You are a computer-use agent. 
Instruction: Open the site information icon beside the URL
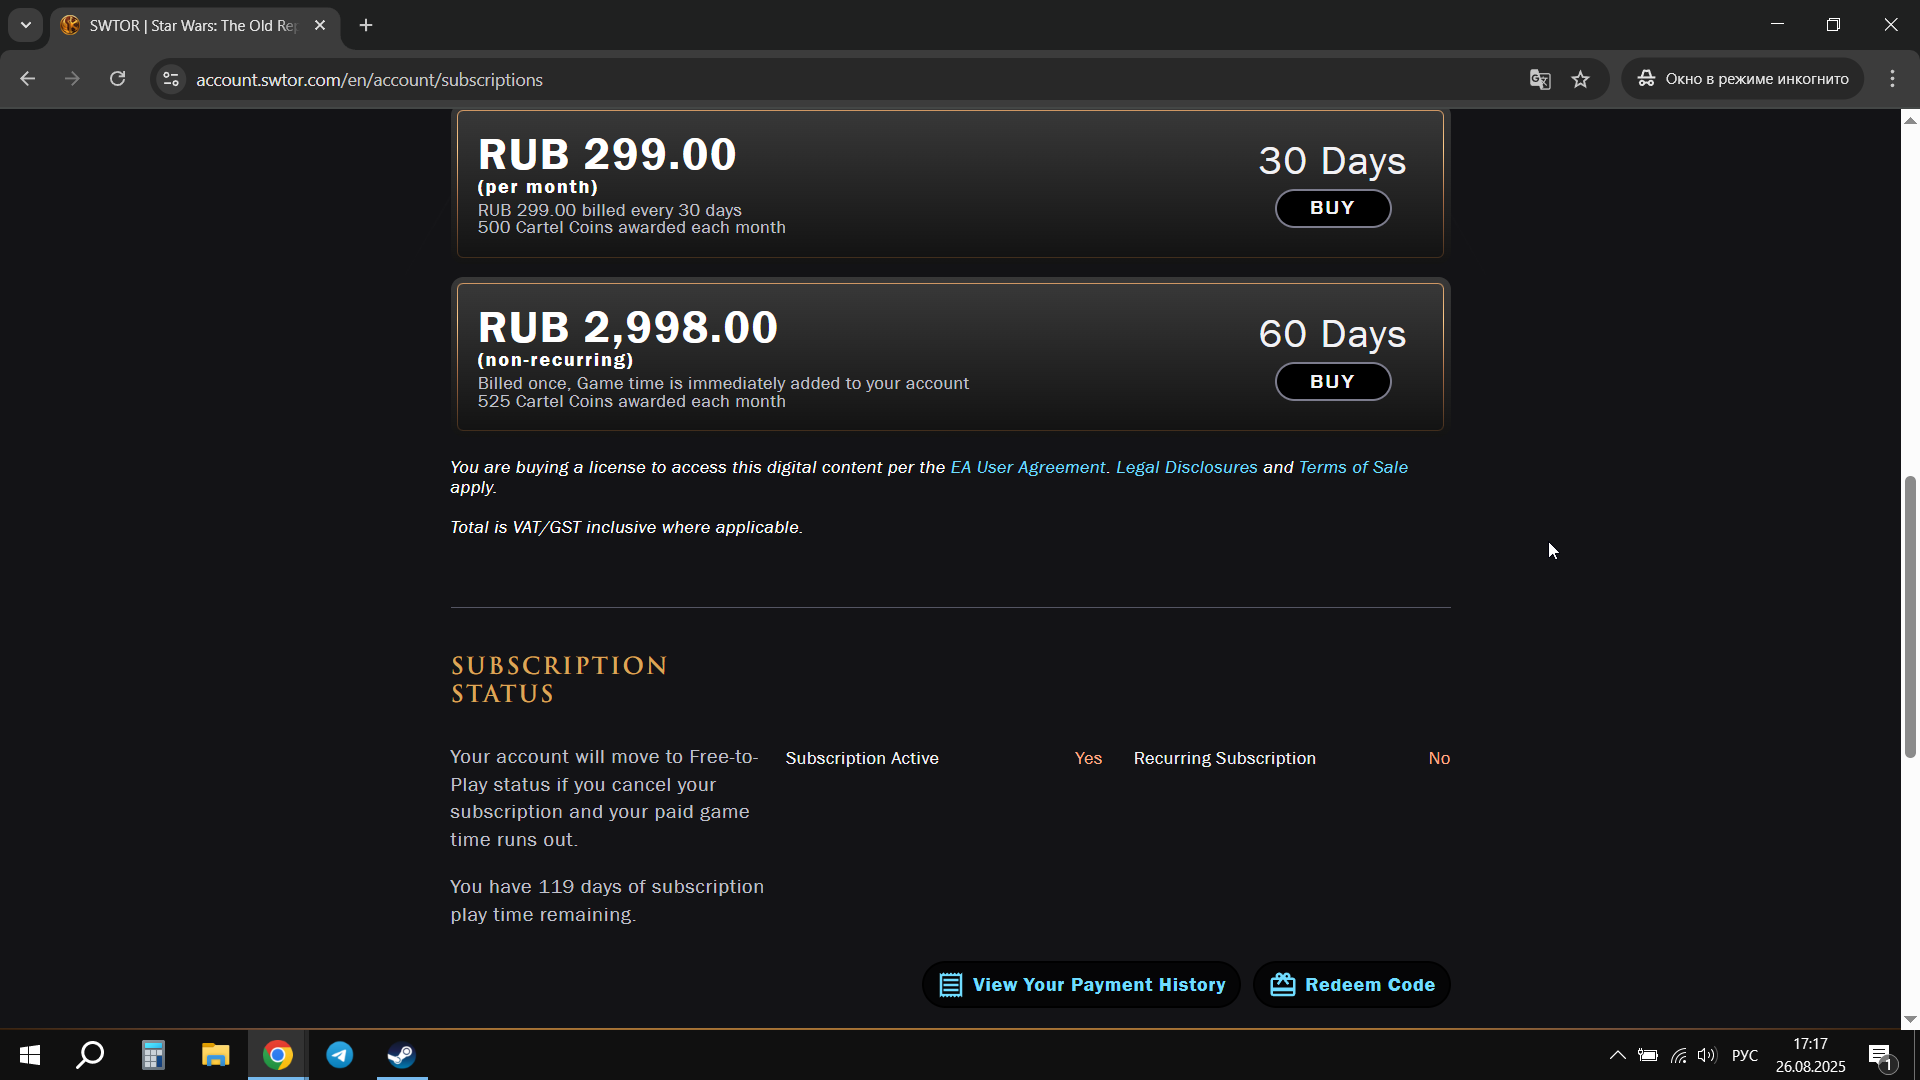(171, 79)
